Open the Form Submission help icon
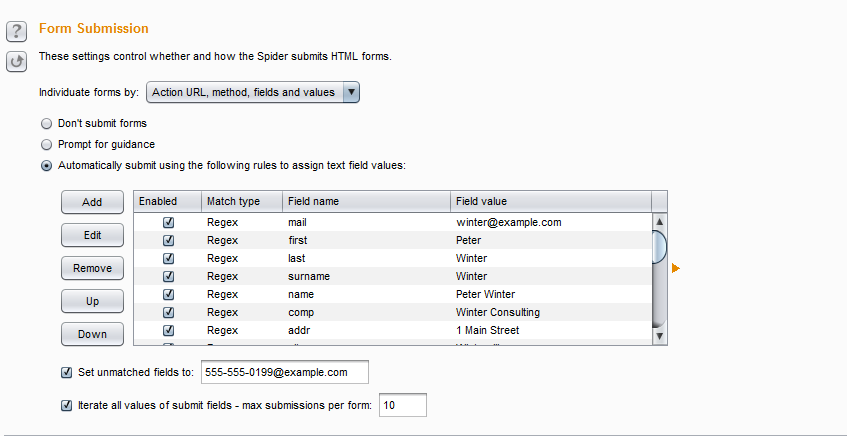 point(16,32)
